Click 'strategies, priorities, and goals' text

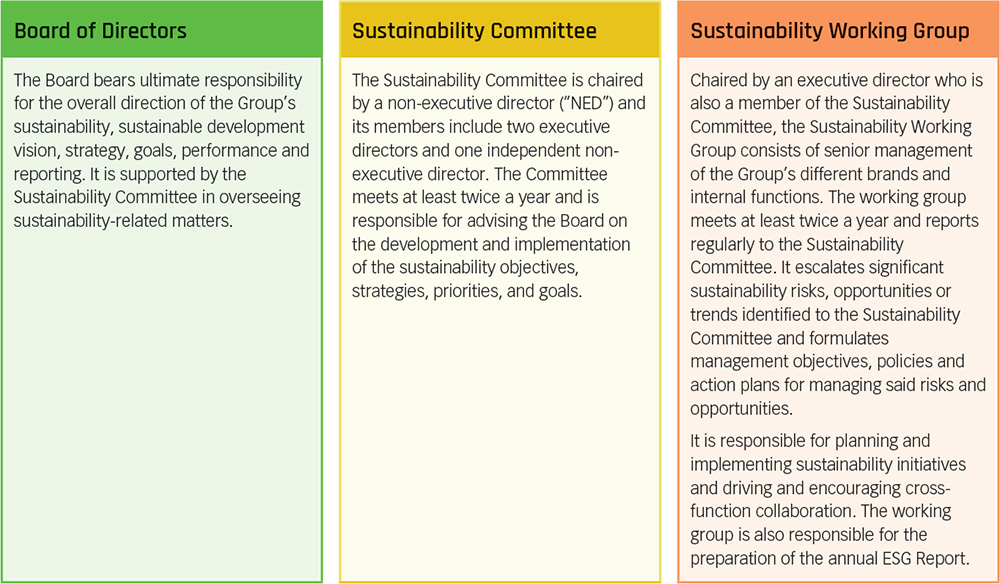(x=467, y=291)
